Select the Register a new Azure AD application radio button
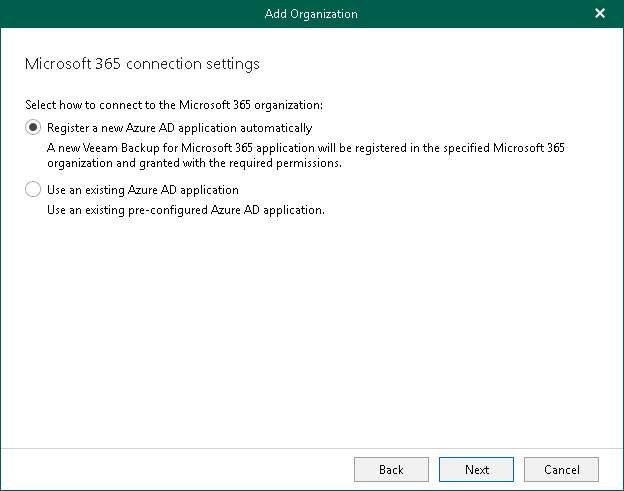This screenshot has width=624, height=491. click(34, 128)
